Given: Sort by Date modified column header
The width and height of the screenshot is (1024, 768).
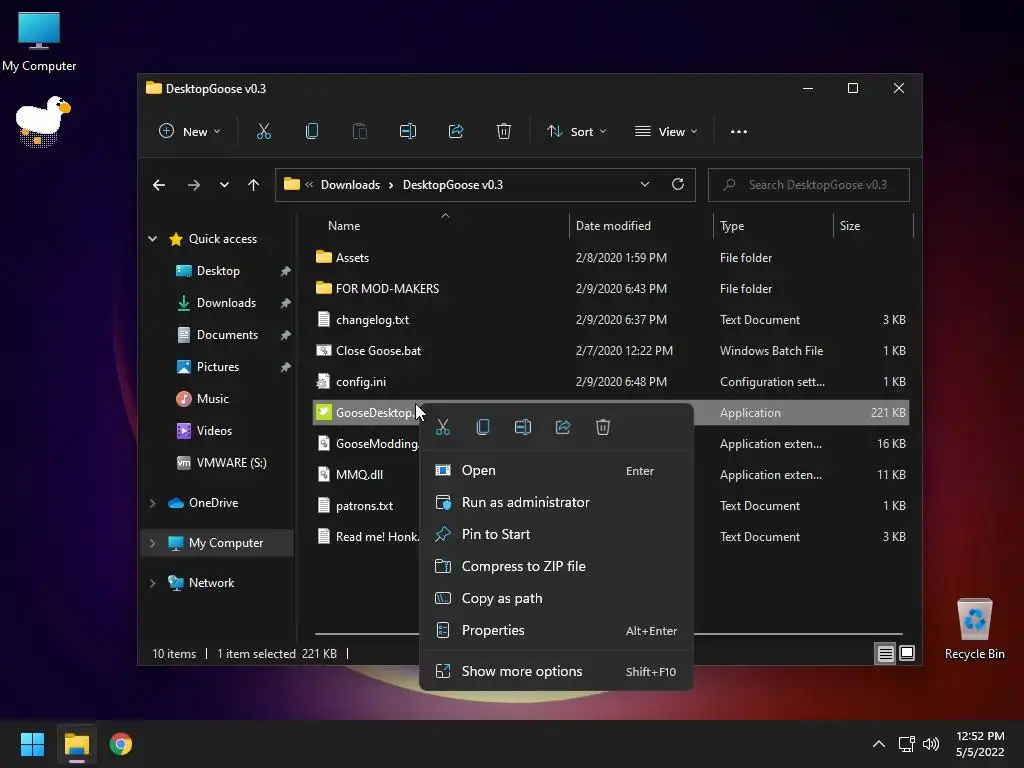Looking at the screenshot, I should tap(613, 226).
